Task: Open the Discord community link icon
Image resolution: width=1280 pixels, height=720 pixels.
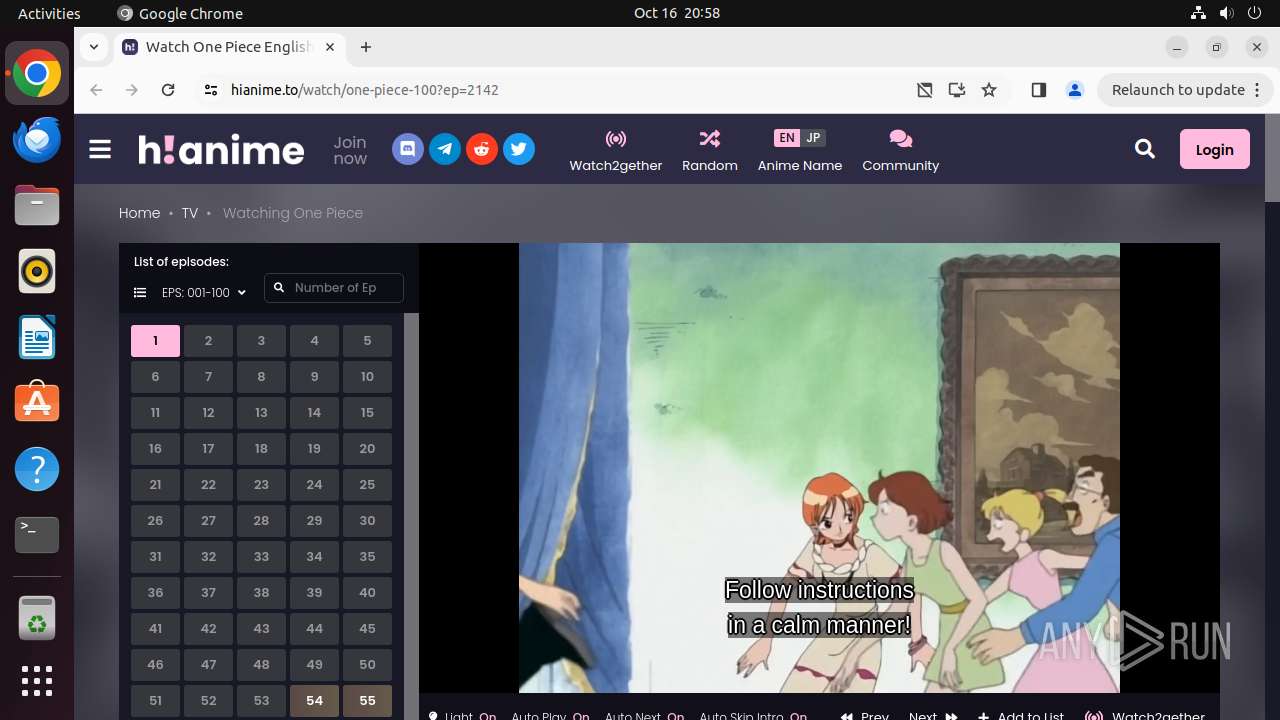Action: [408, 150]
